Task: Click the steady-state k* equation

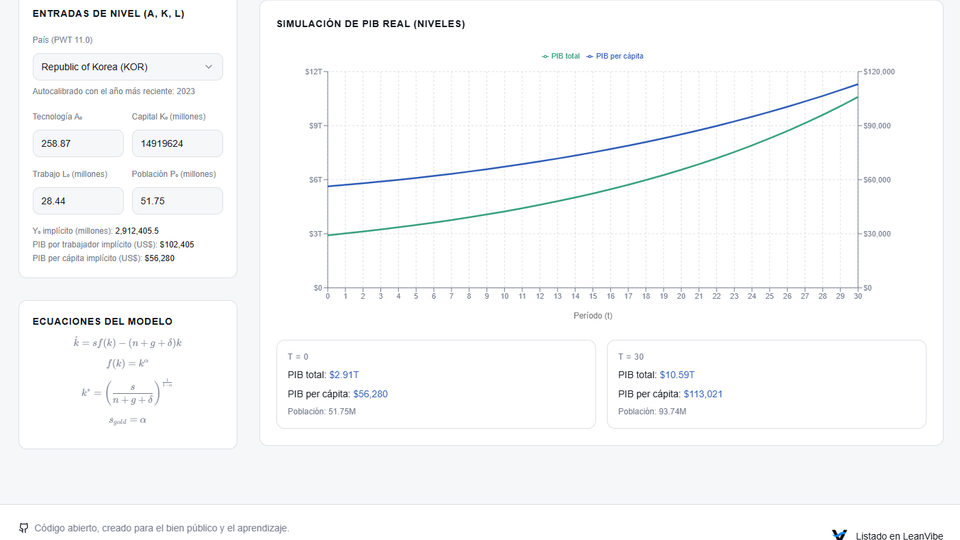Action: 127,391
